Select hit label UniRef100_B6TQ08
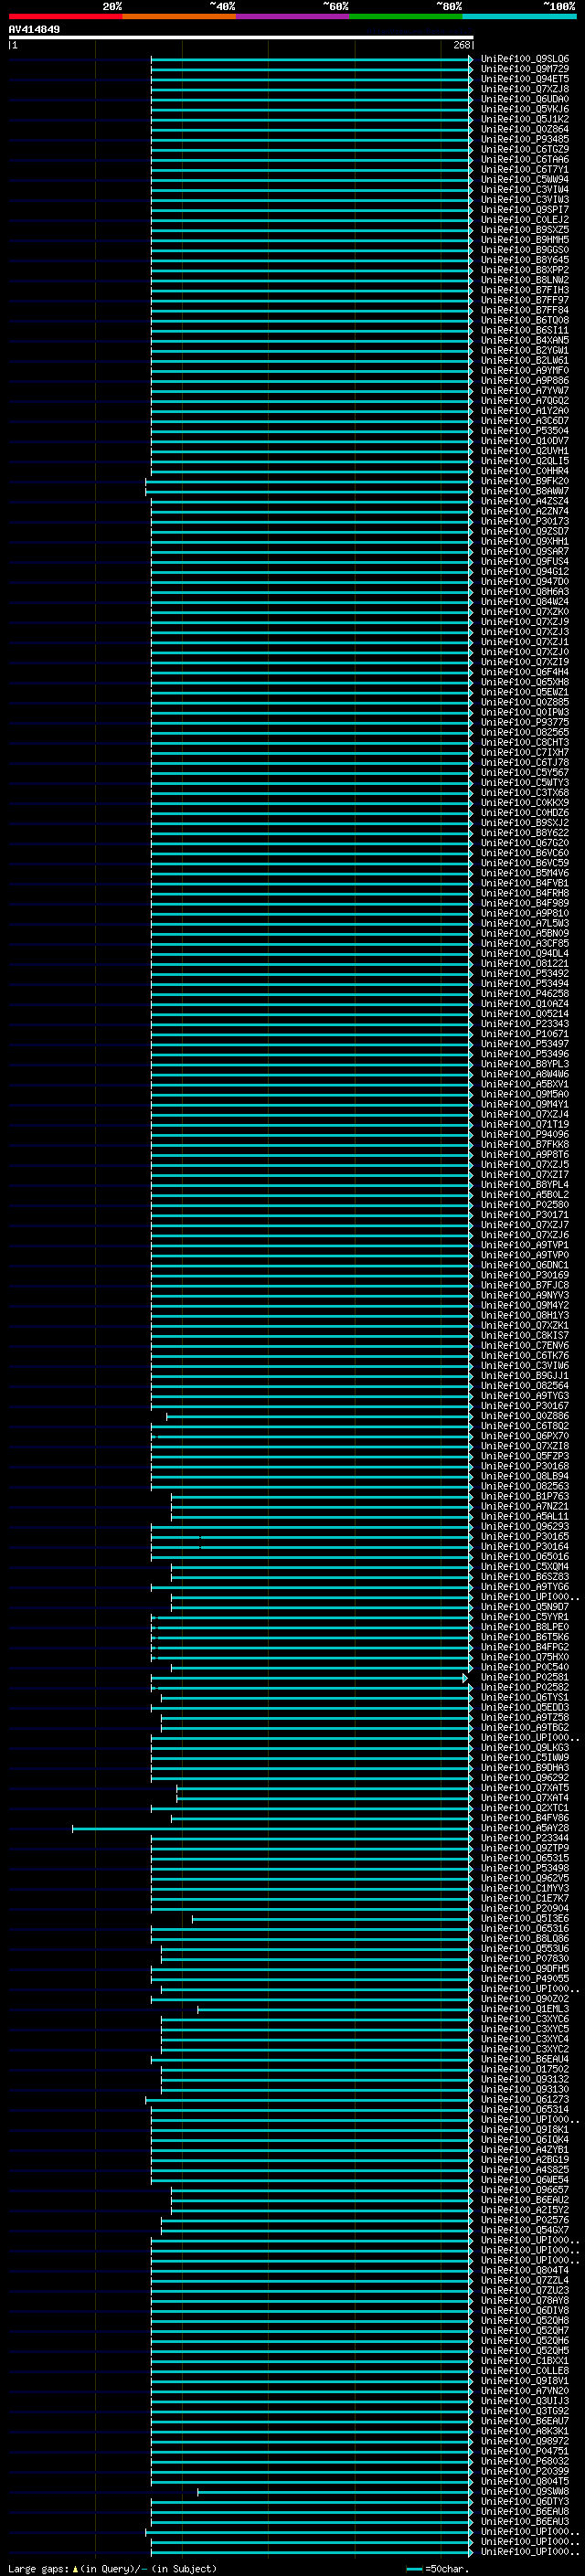The width and height of the screenshot is (585, 2576). pyautogui.click(x=525, y=320)
